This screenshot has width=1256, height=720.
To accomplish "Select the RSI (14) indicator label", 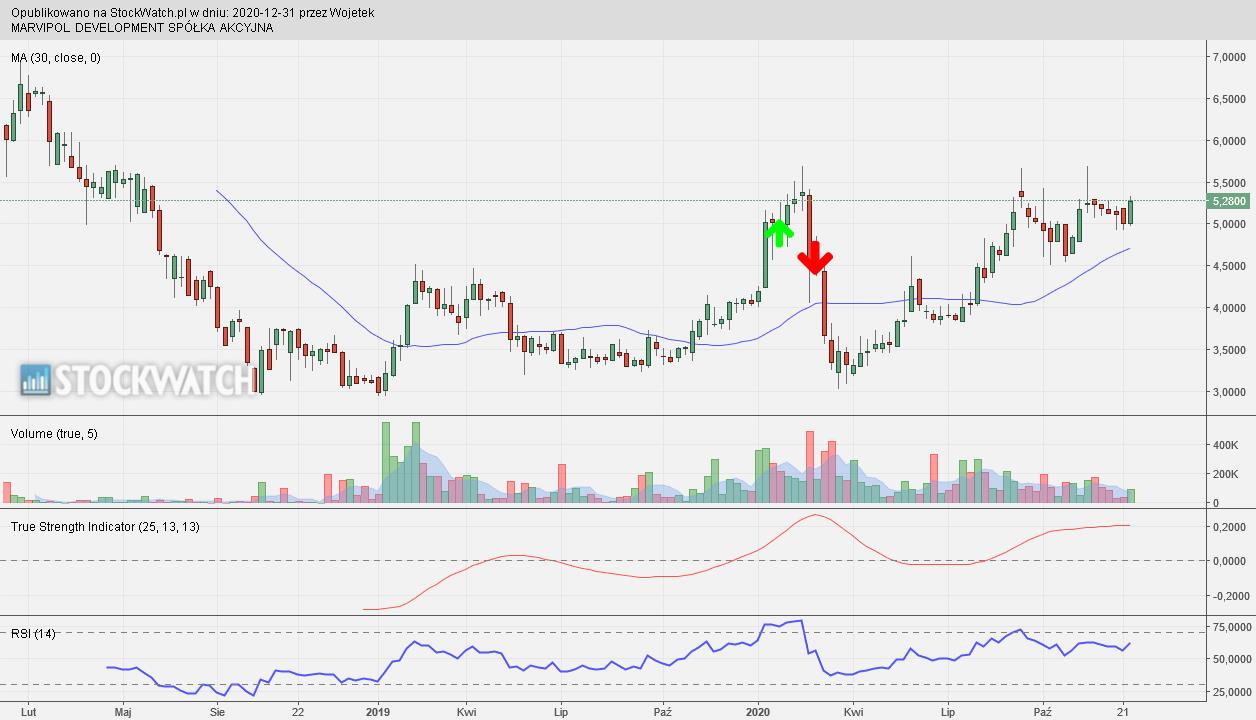I will click(33, 634).
